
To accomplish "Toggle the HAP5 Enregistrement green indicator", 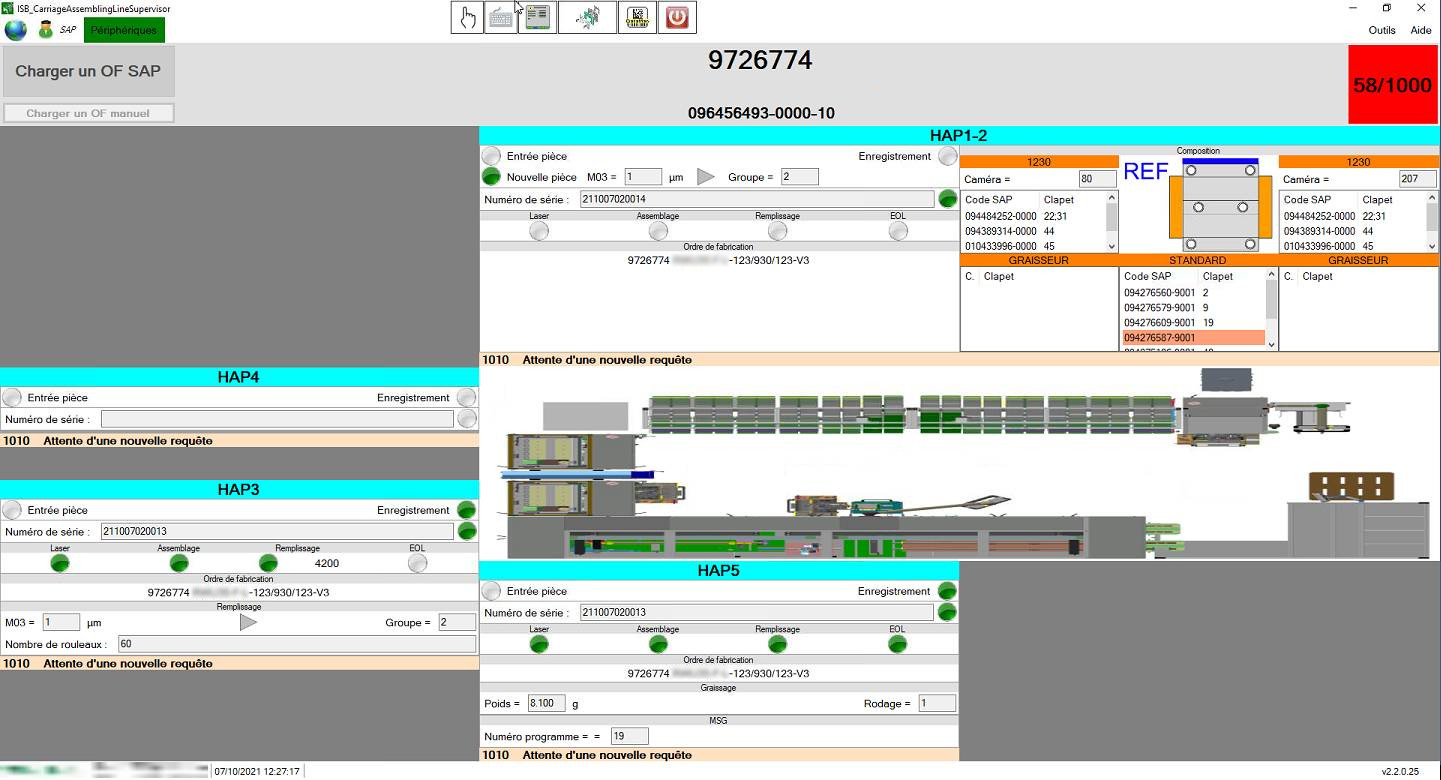I will click(947, 591).
